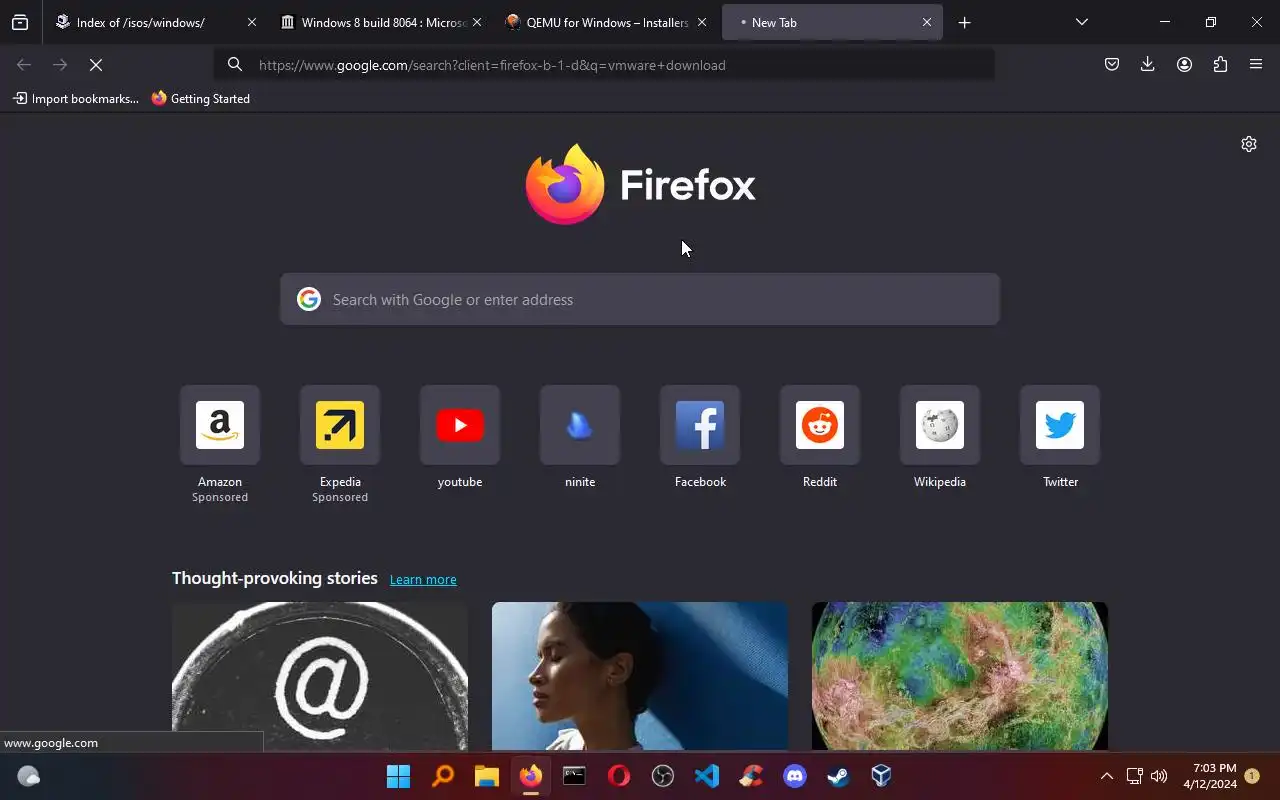
Task: Select the New Tab tab
Action: coord(832,22)
